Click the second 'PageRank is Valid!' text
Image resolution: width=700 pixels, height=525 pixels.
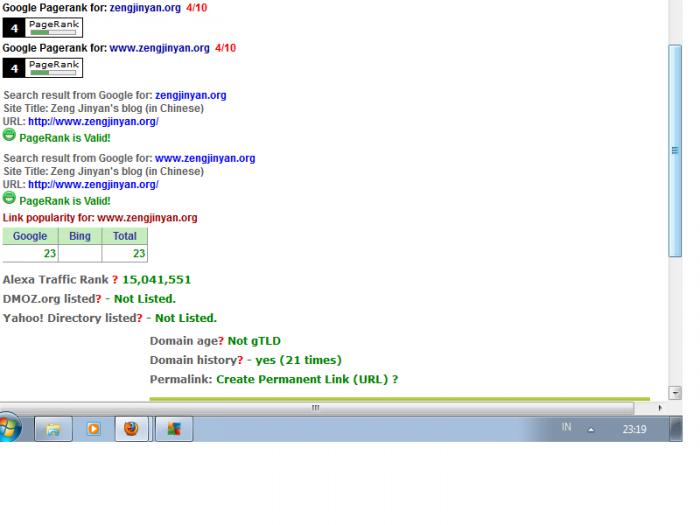point(65,201)
